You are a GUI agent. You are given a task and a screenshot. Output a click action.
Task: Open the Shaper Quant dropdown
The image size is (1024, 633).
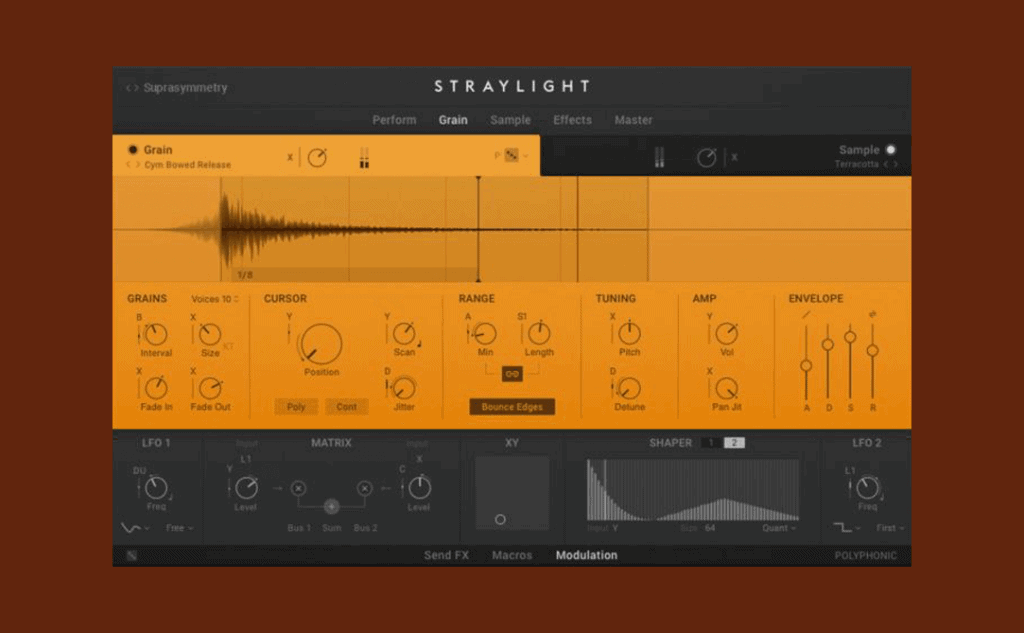[x=780, y=528]
